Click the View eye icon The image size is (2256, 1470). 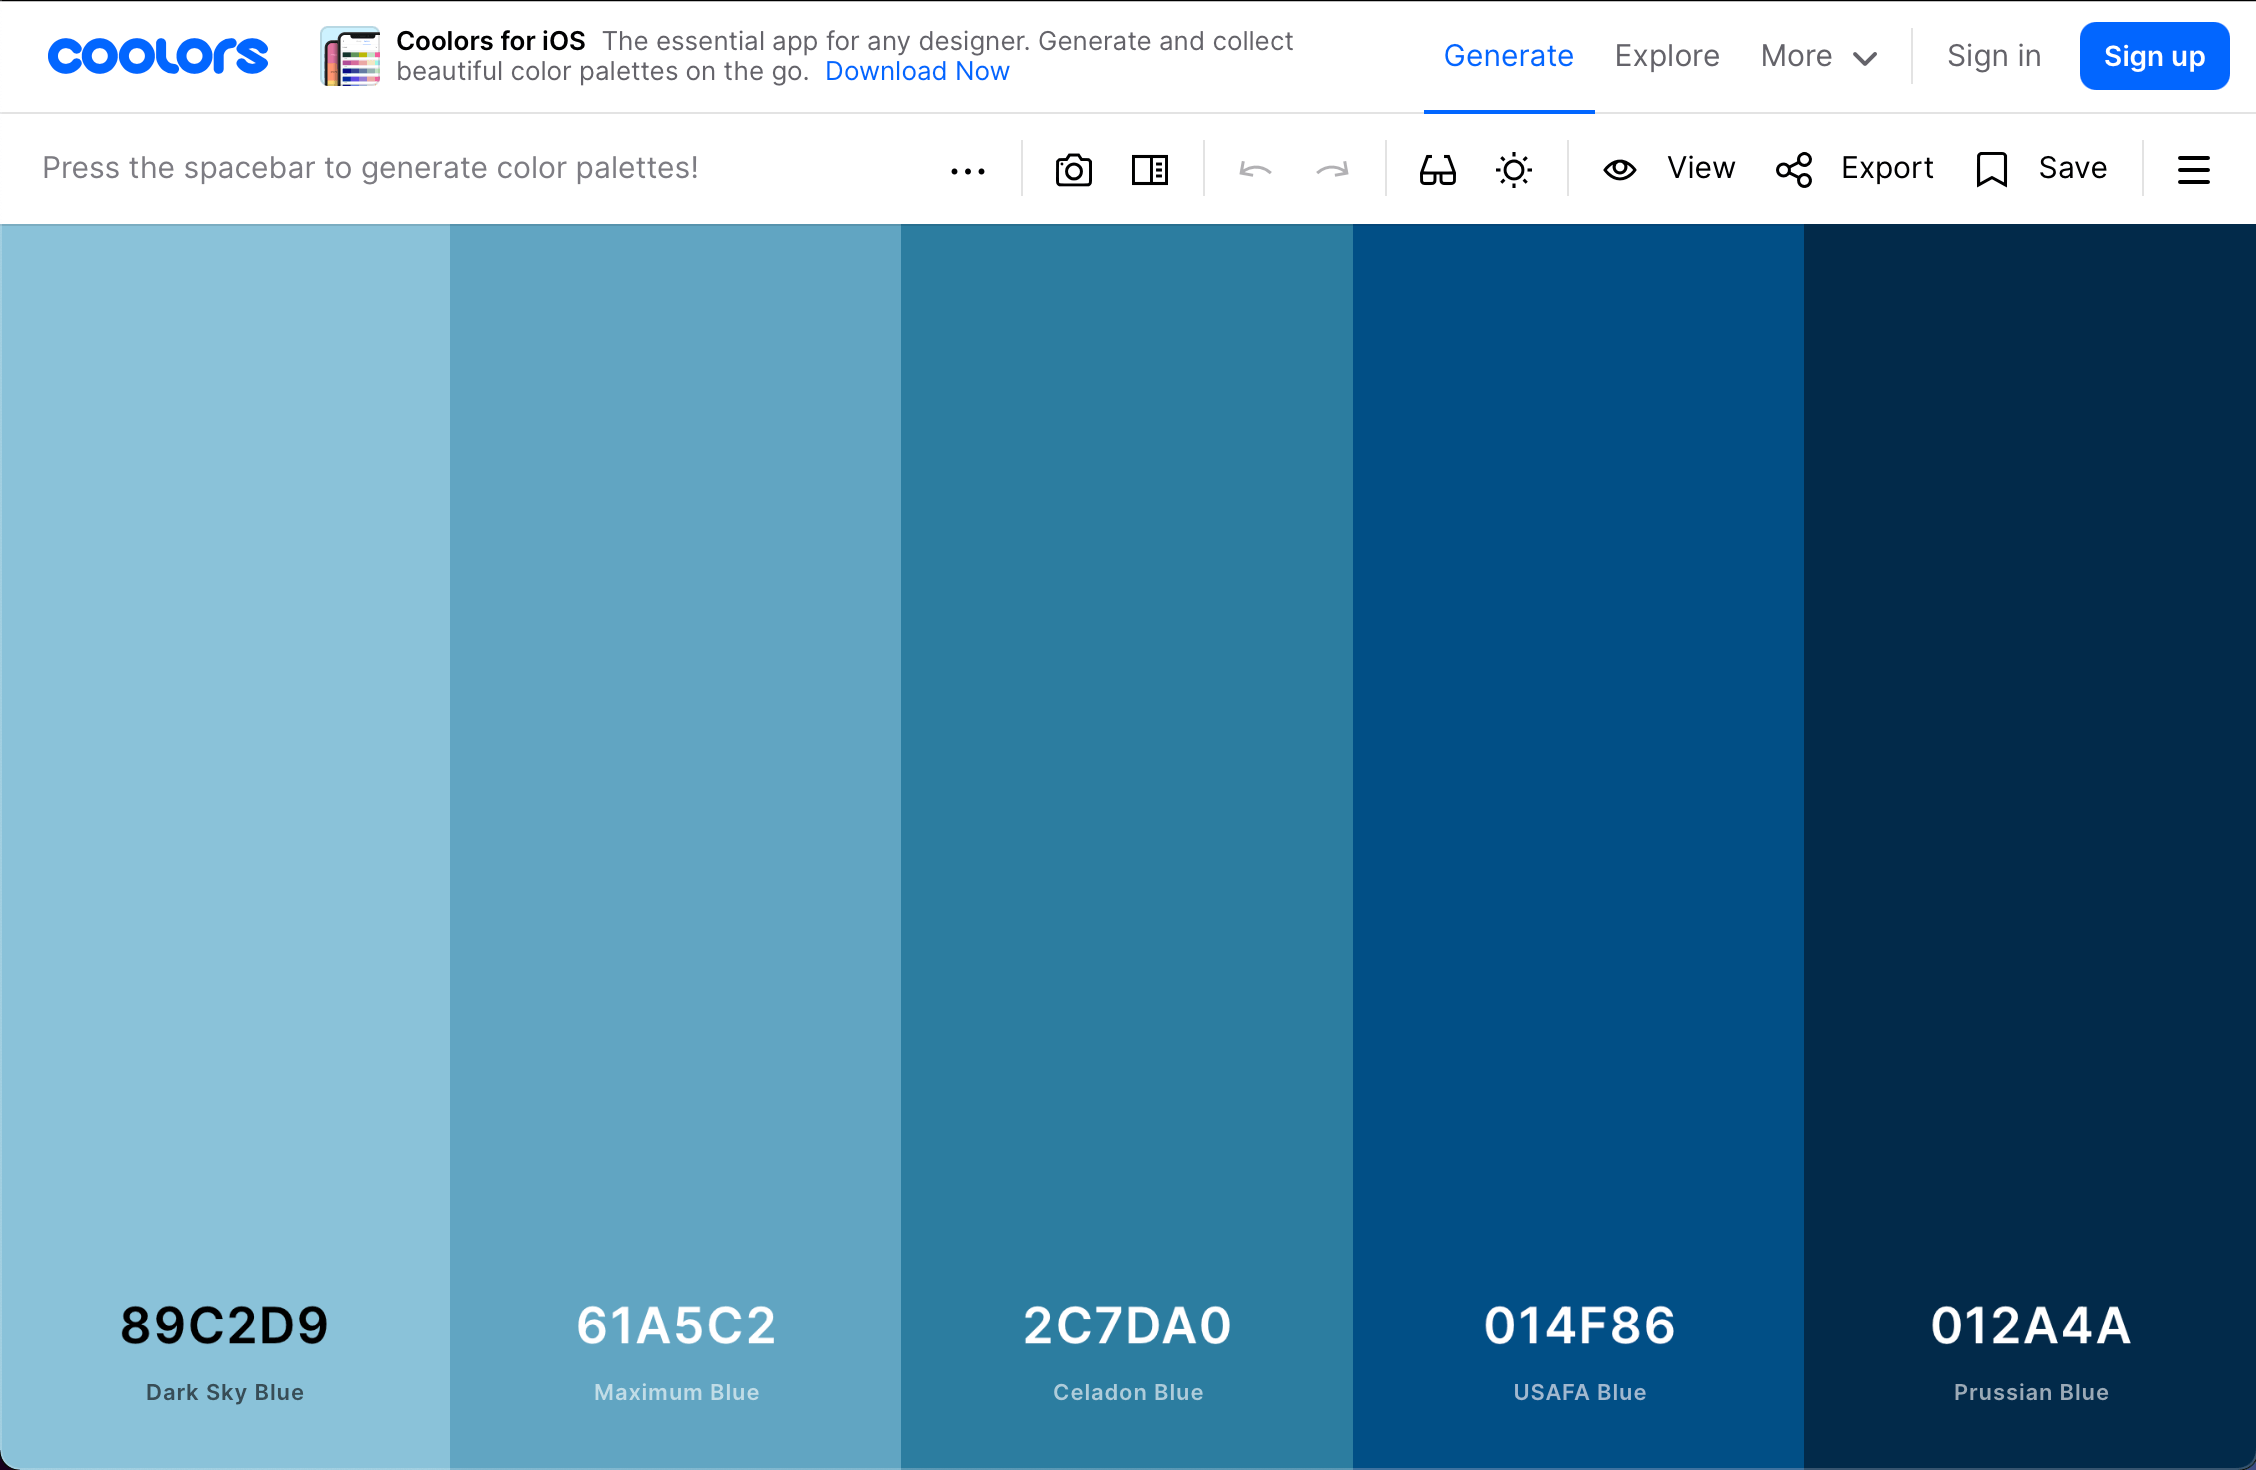1620,168
